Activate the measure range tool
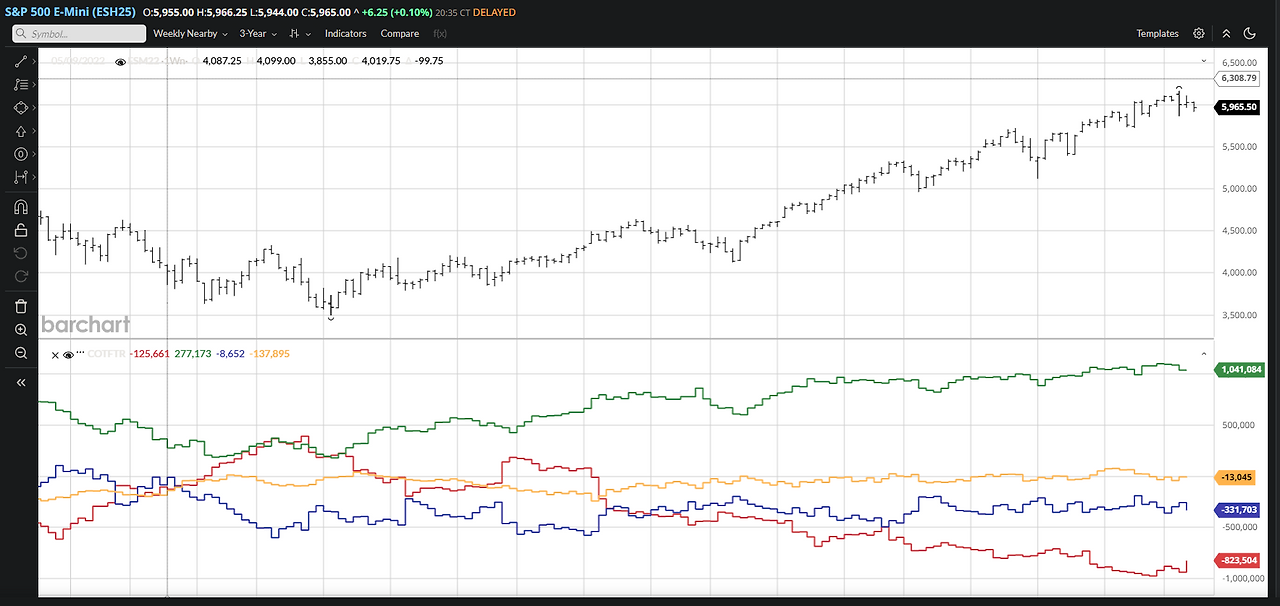 coord(21,177)
